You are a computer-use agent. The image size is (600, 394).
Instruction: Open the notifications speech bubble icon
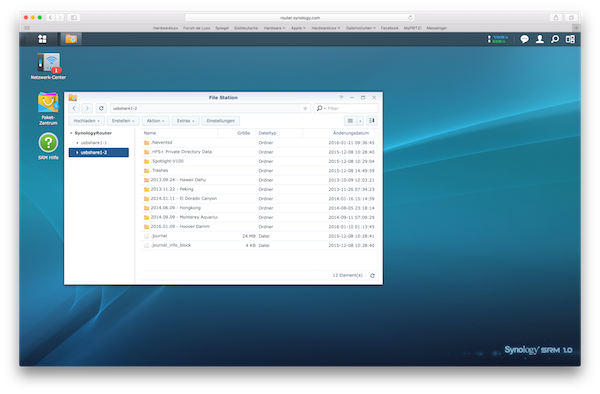click(524, 39)
